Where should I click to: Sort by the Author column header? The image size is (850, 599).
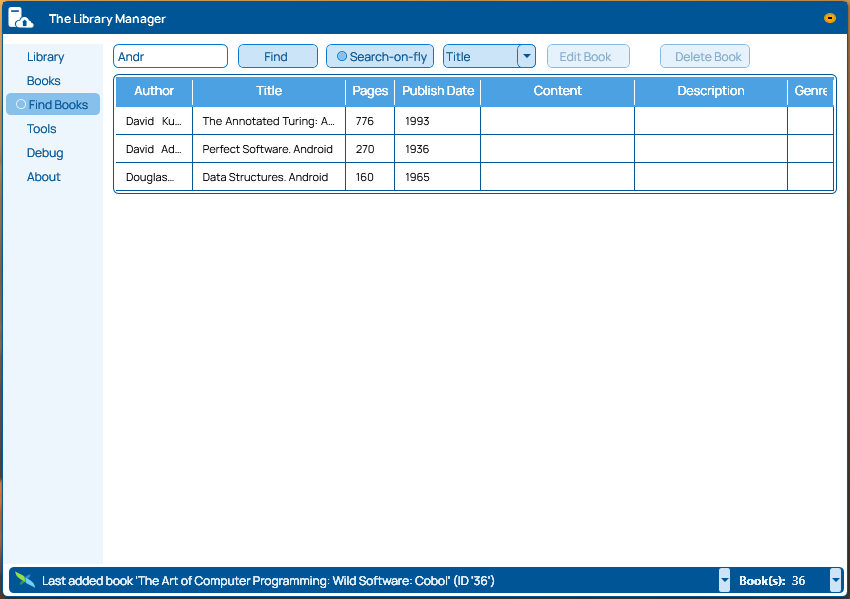pos(153,91)
